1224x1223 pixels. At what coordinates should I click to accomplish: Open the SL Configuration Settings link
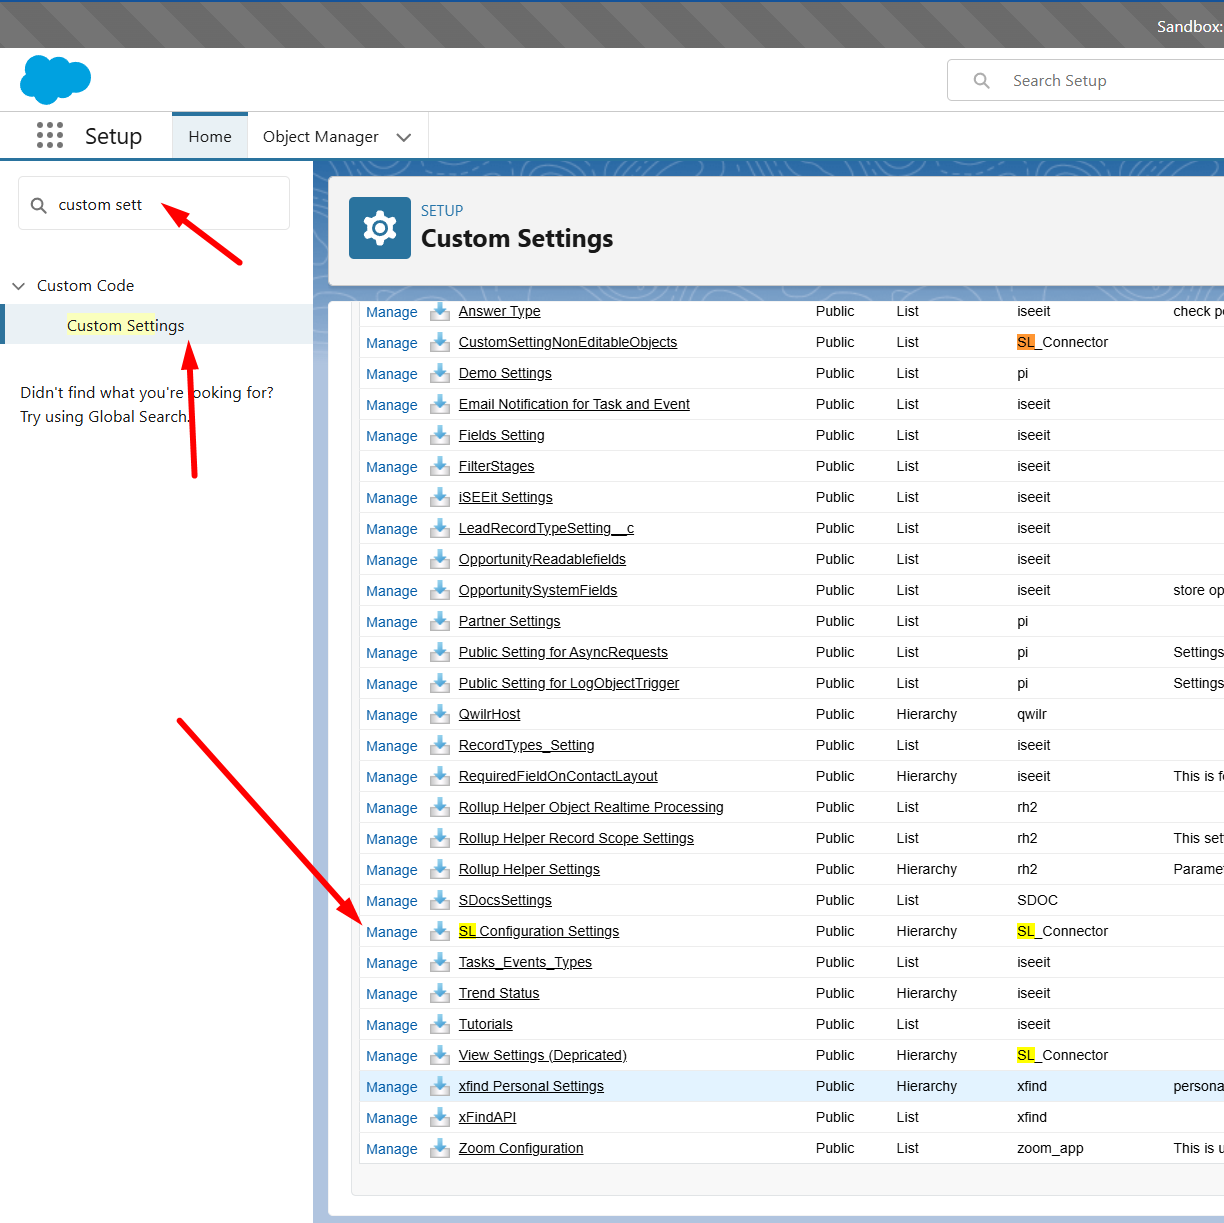coord(539,931)
